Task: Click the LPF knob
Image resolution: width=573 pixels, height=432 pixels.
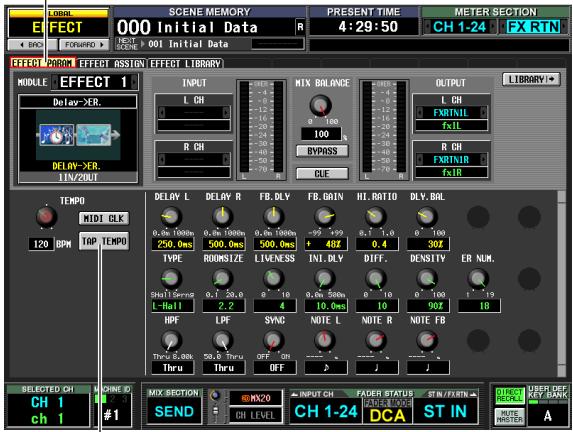Action: pos(223,340)
